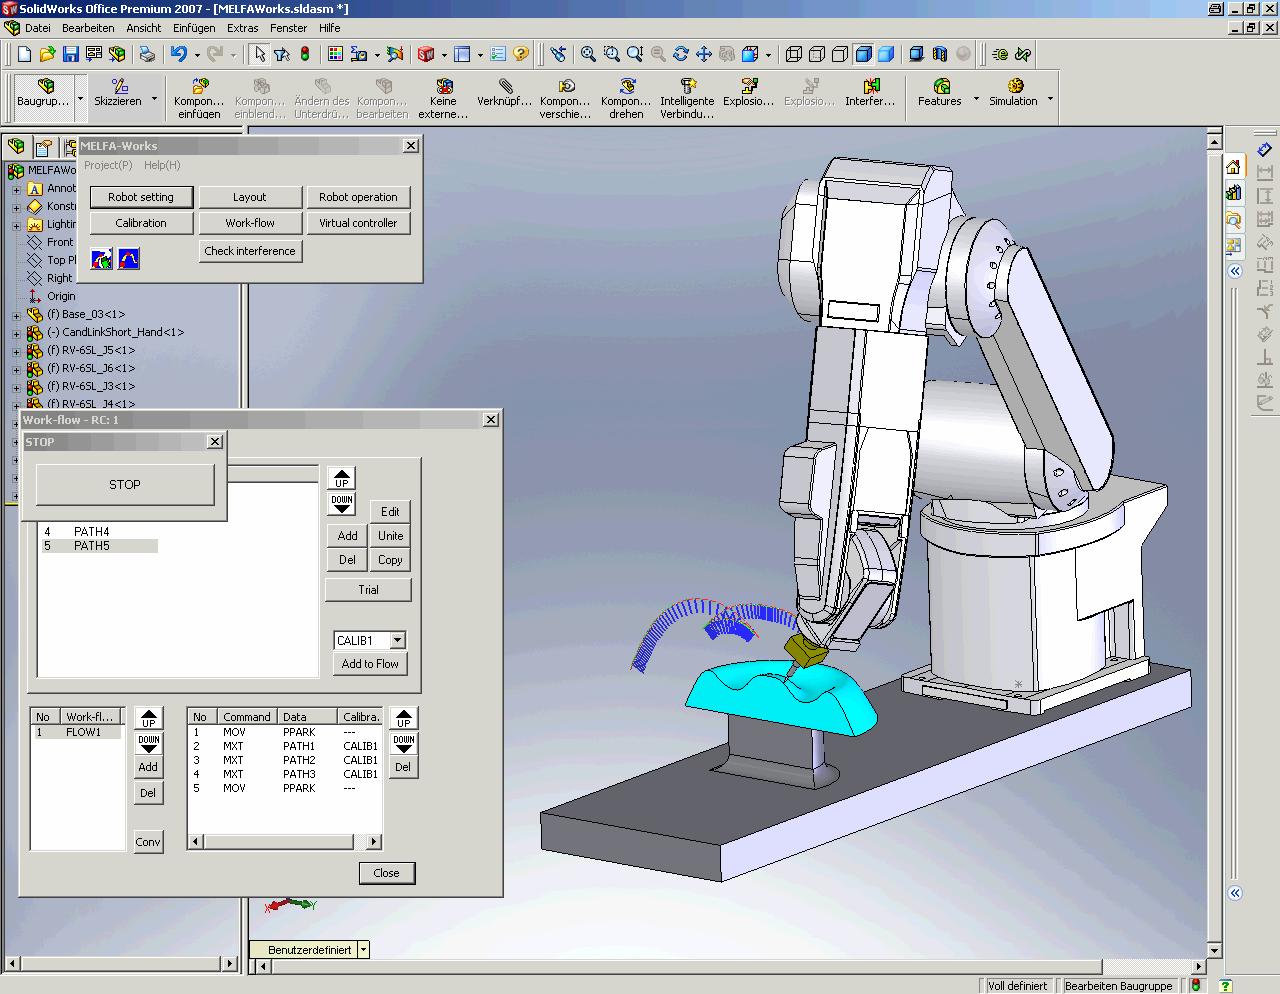Expand the RV-6SL_J5<1> tree node

(16, 351)
